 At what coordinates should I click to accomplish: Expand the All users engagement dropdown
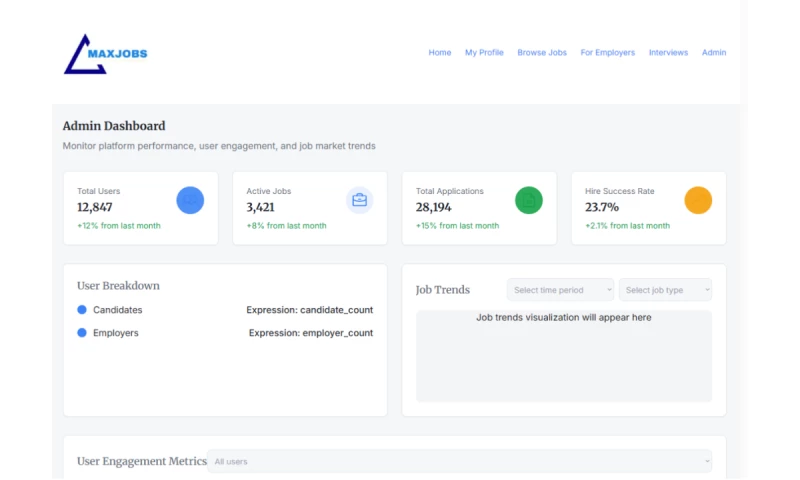460,461
